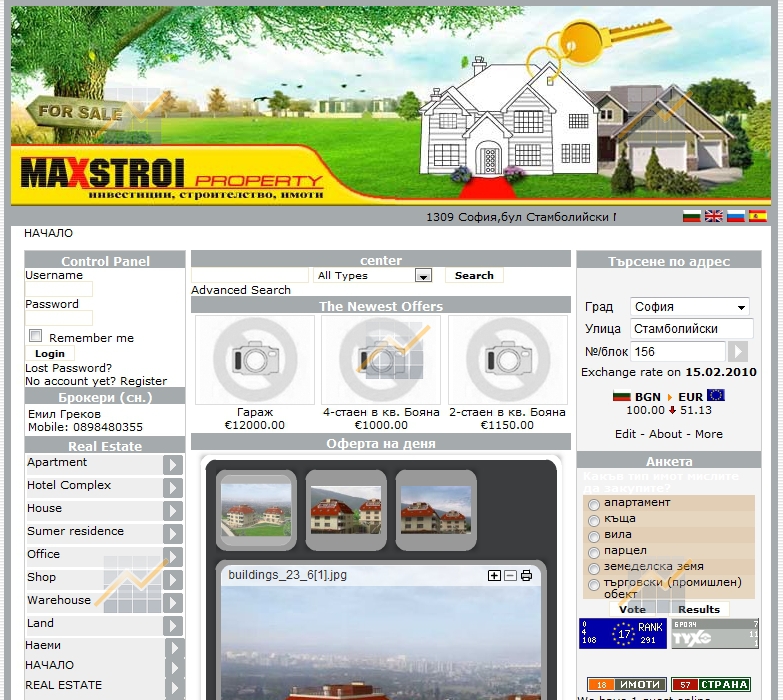The height and width of the screenshot is (700, 783).
Task: Click arrow beside Наеми menu item
Action: pos(175,648)
